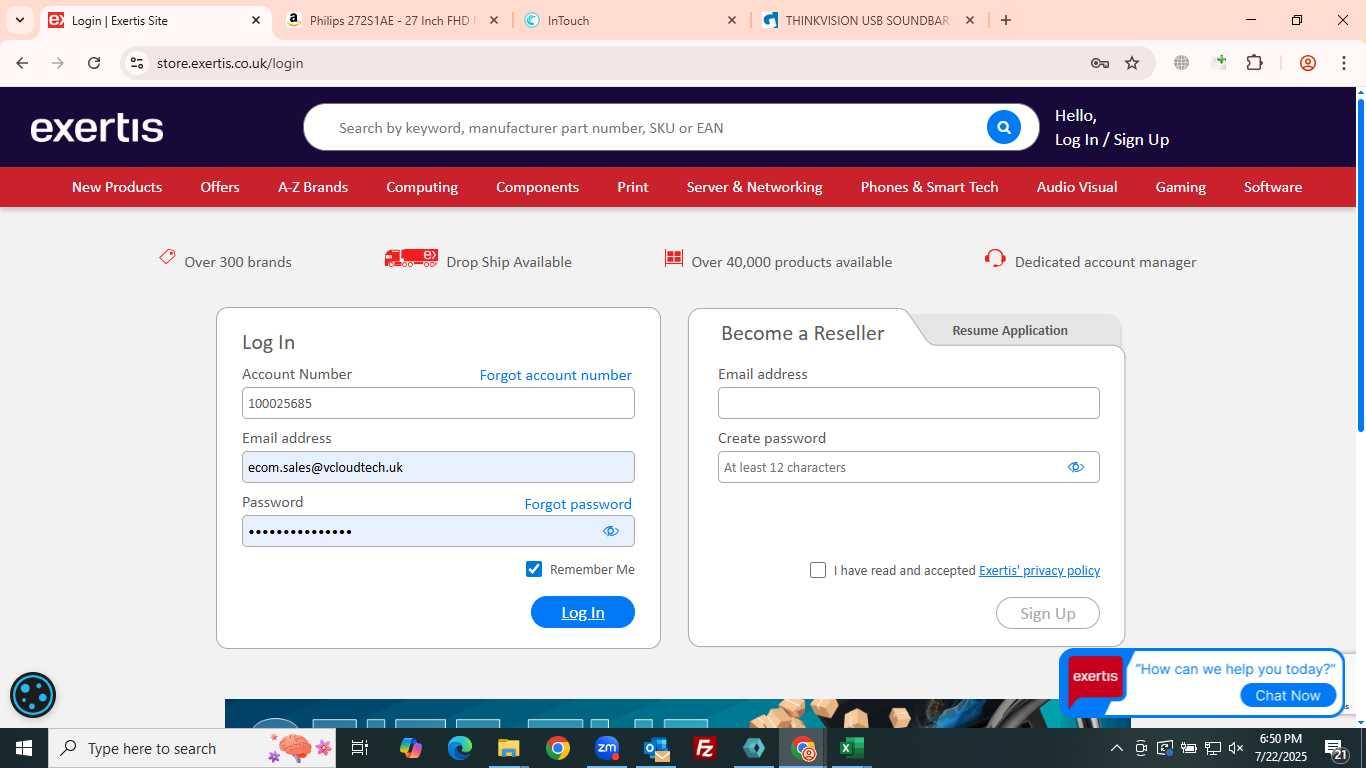Open Excel from taskbar
Image resolution: width=1366 pixels, height=768 pixels.
[x=852, y=748]
